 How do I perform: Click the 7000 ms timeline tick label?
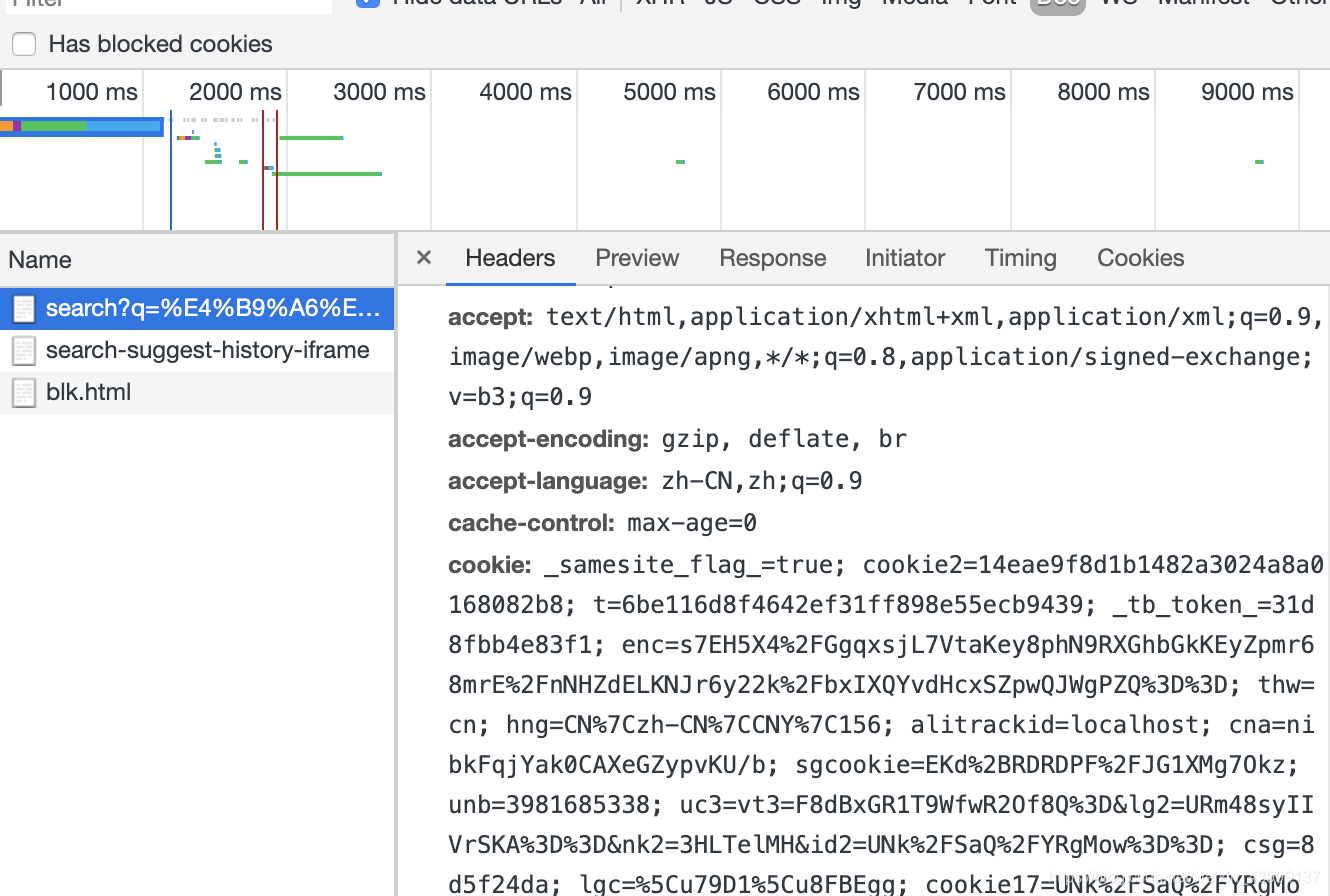click(x=959, y=92)
